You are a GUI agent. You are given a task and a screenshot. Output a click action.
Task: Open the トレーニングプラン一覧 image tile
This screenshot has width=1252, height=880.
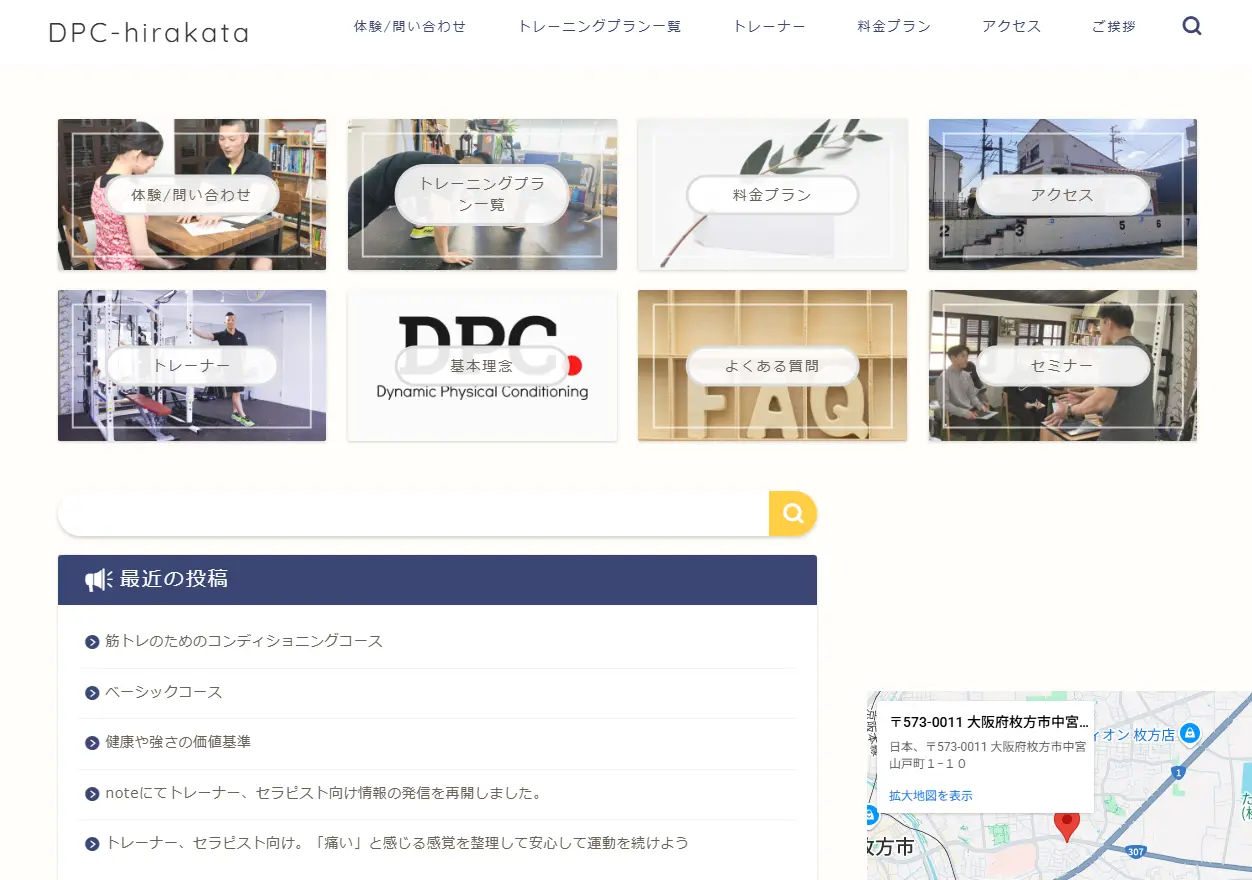point(482,195)
